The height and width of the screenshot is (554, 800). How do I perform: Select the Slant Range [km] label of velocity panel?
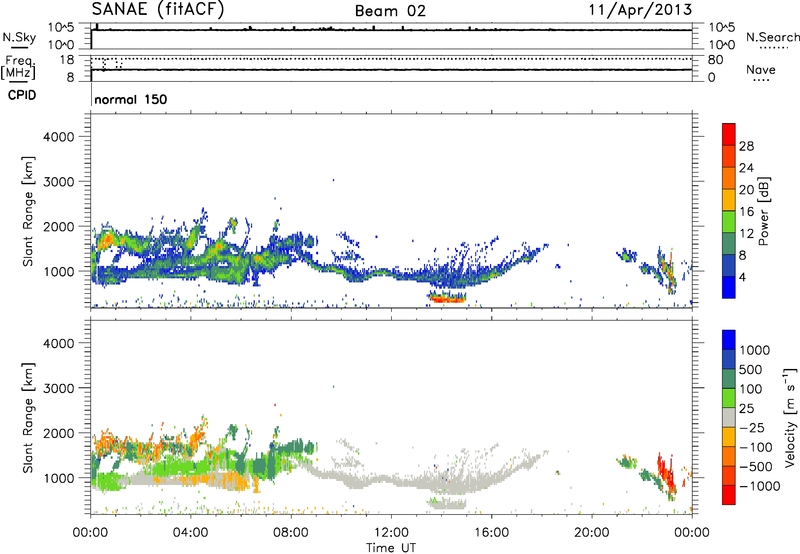click(x=28, y=418)
